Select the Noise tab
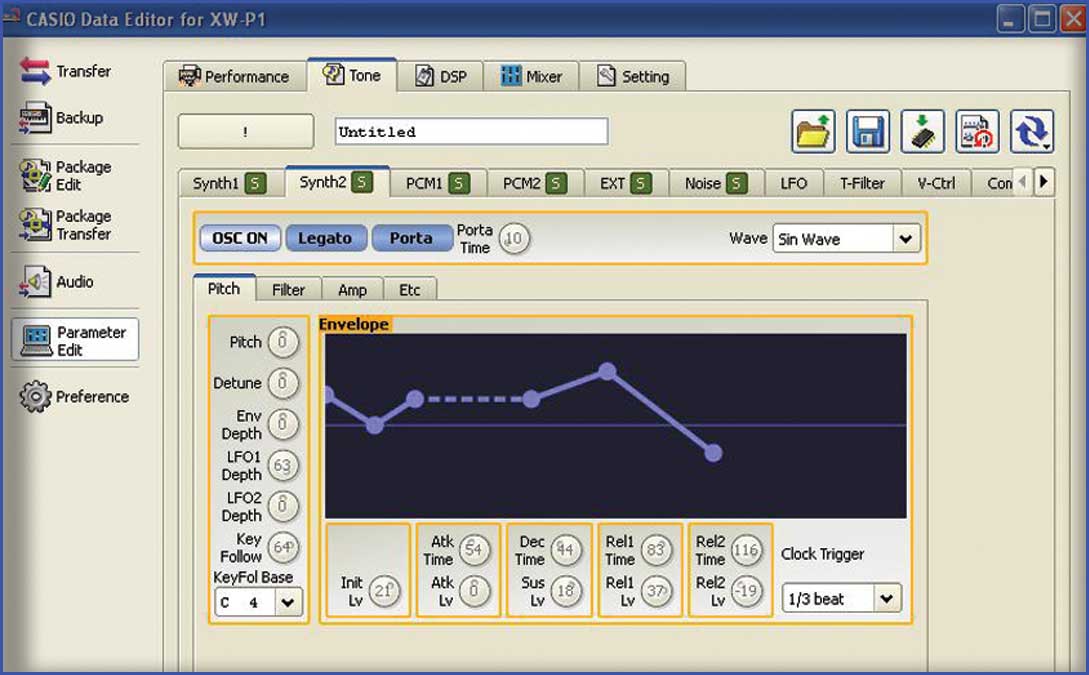1089x675 pixels. point(716,183)
